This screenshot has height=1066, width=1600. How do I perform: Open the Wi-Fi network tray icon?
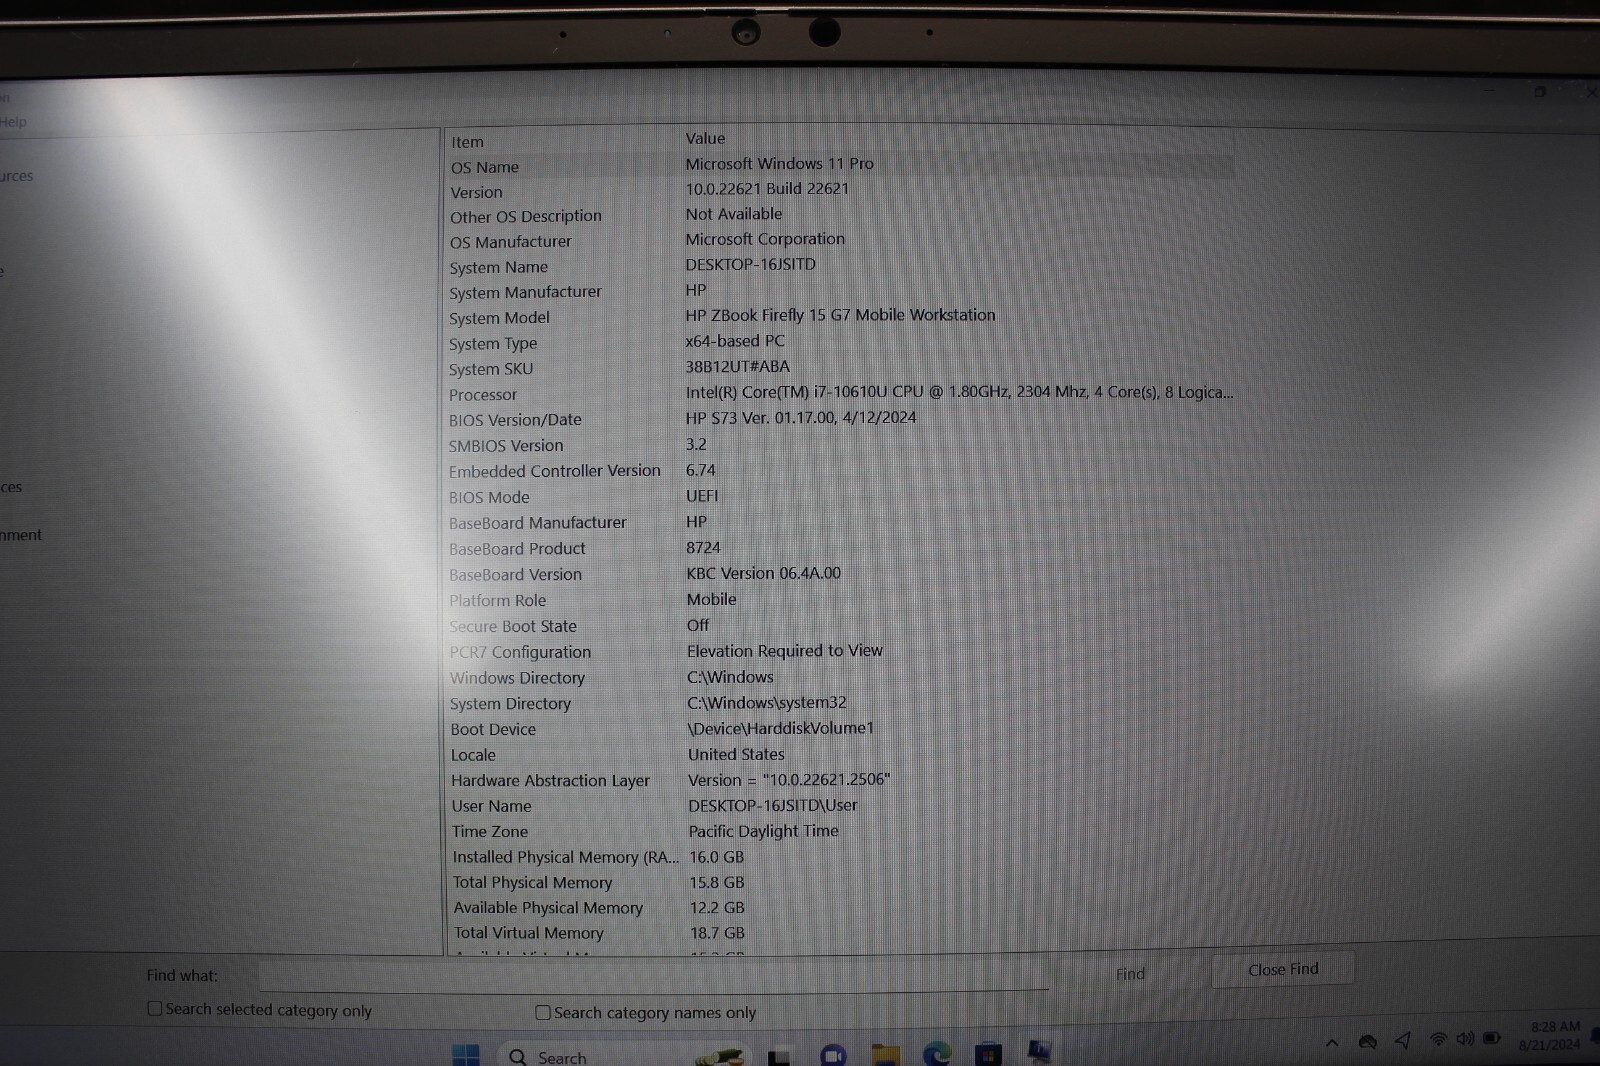click(x=1438, y=1040)
